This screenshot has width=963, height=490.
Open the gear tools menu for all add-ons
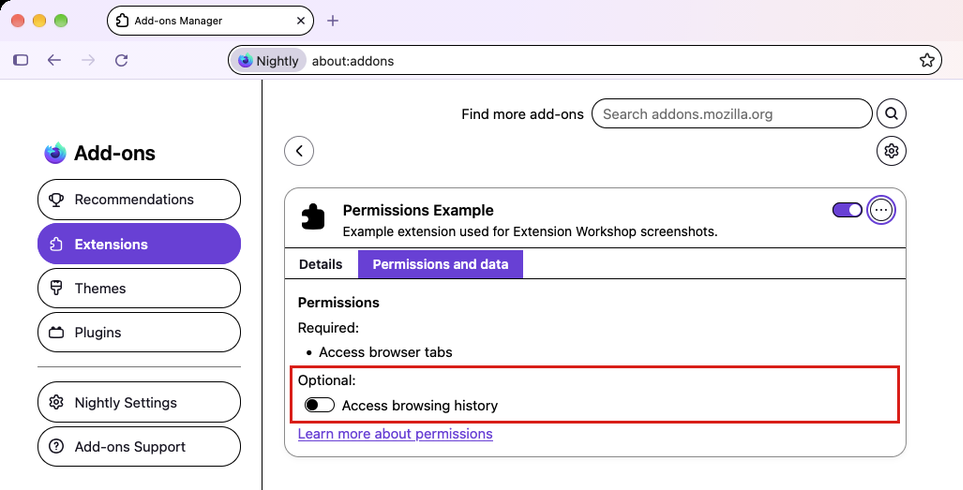point(892,151)
